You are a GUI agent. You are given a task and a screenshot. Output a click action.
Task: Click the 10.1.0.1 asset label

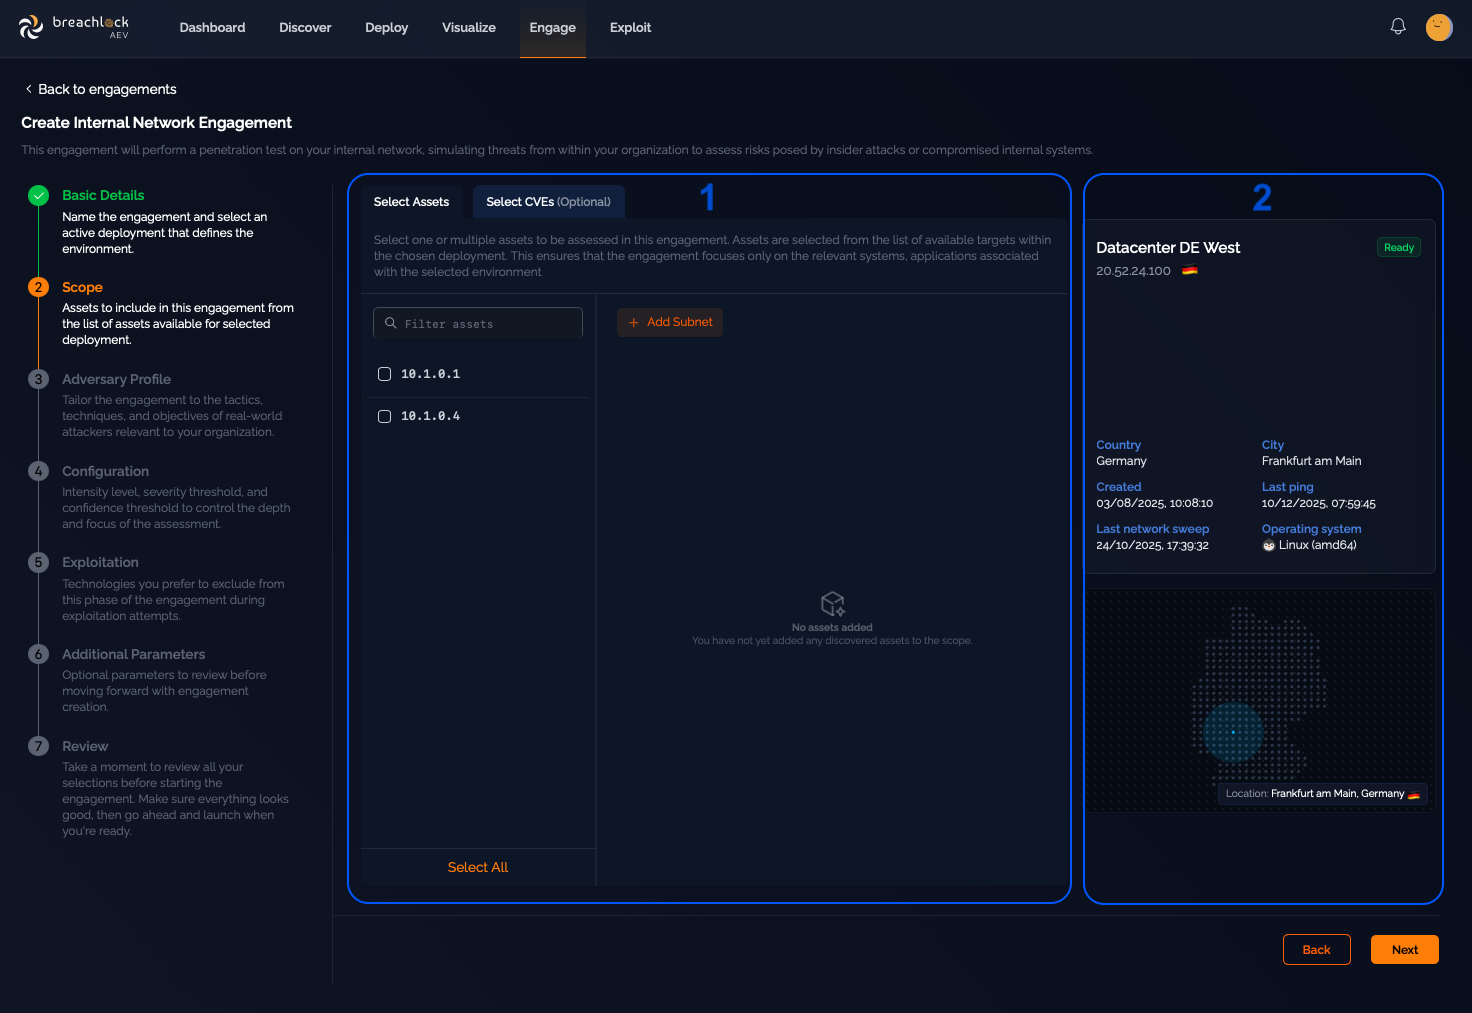tap(430, 374)
